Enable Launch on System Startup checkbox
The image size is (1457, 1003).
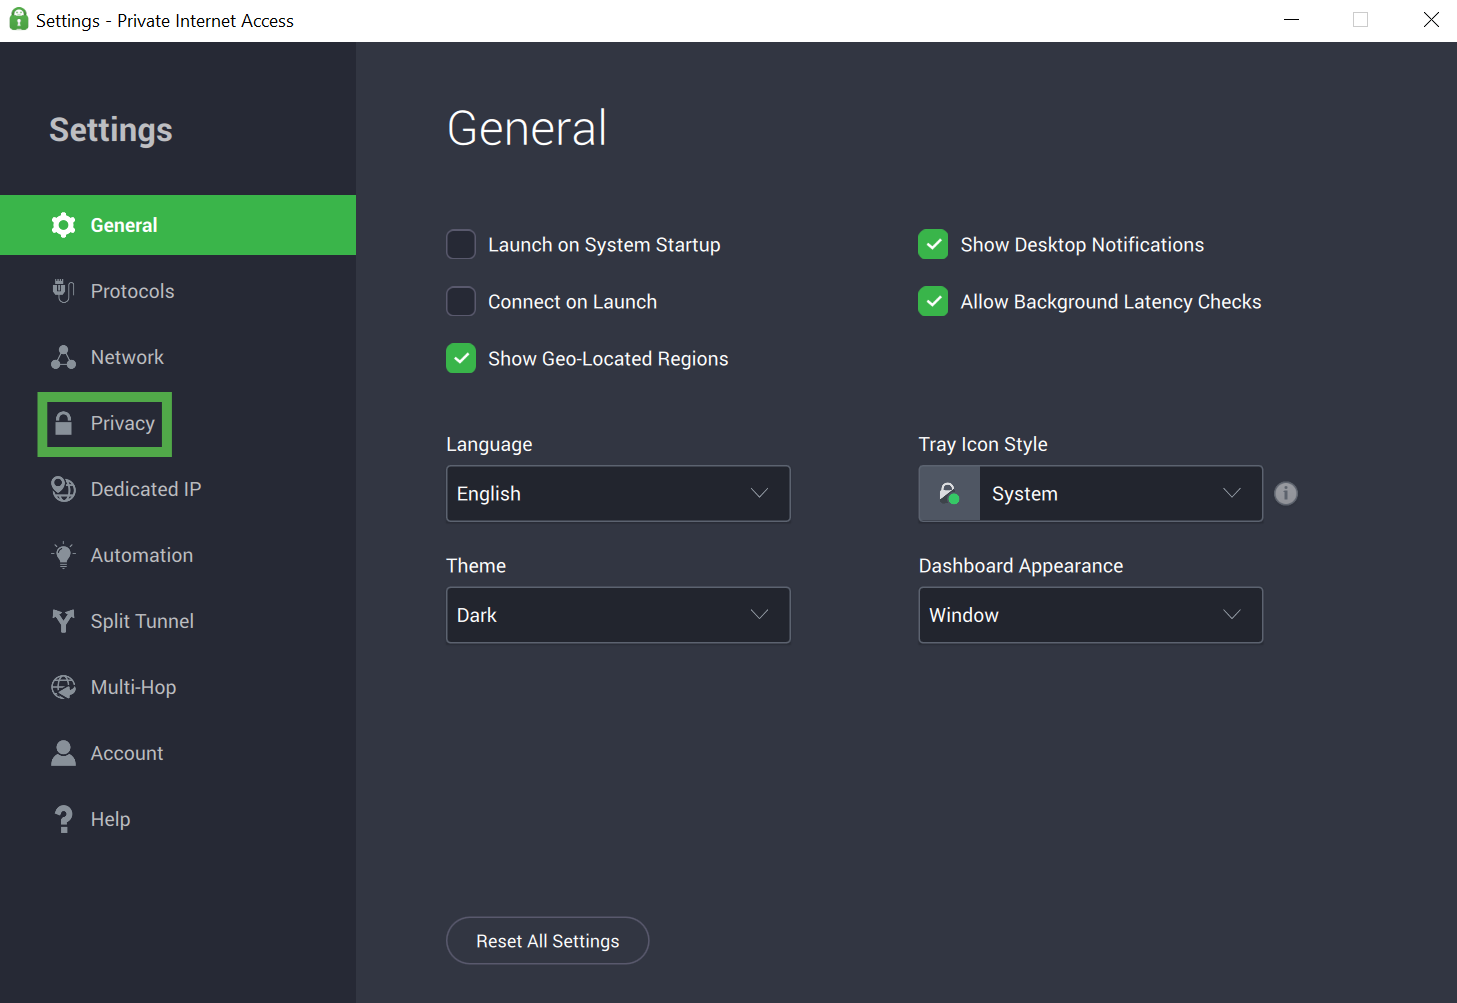coord(461,244)
